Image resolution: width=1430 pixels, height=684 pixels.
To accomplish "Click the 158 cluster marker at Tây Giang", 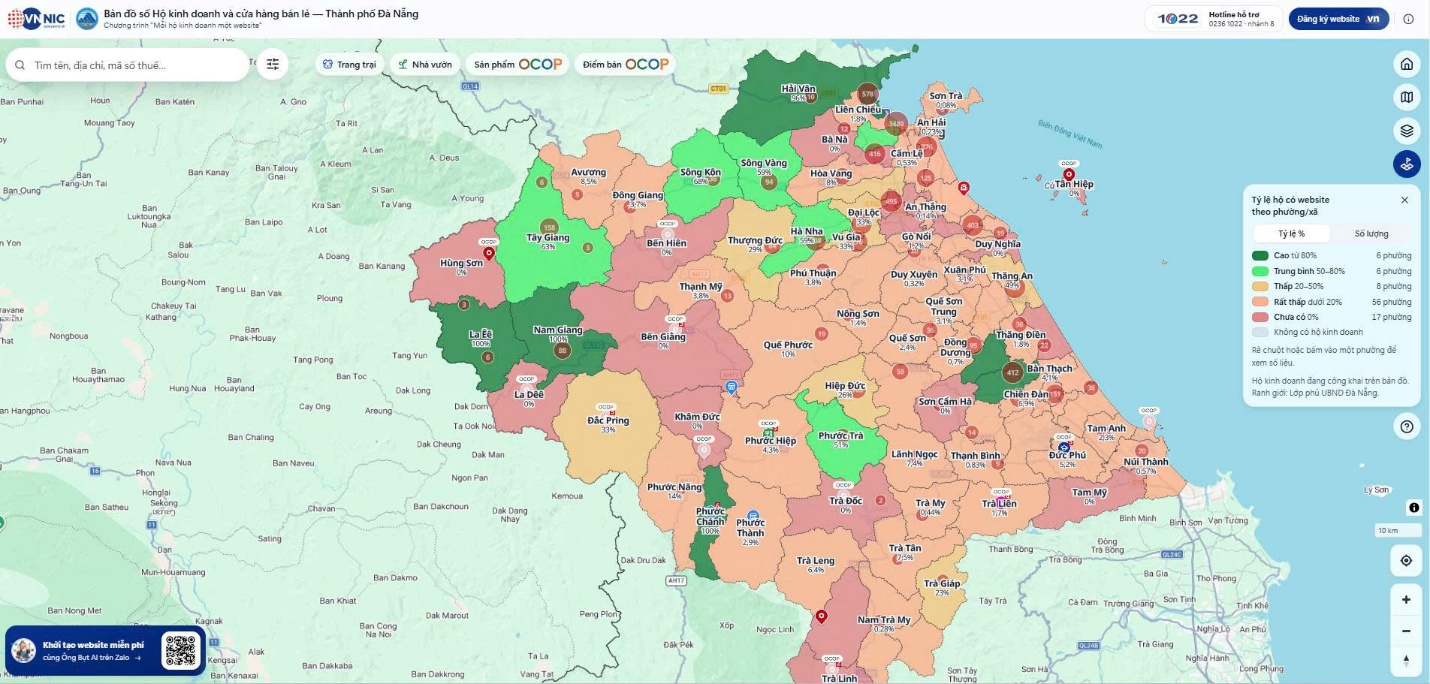I will point(548,228).
